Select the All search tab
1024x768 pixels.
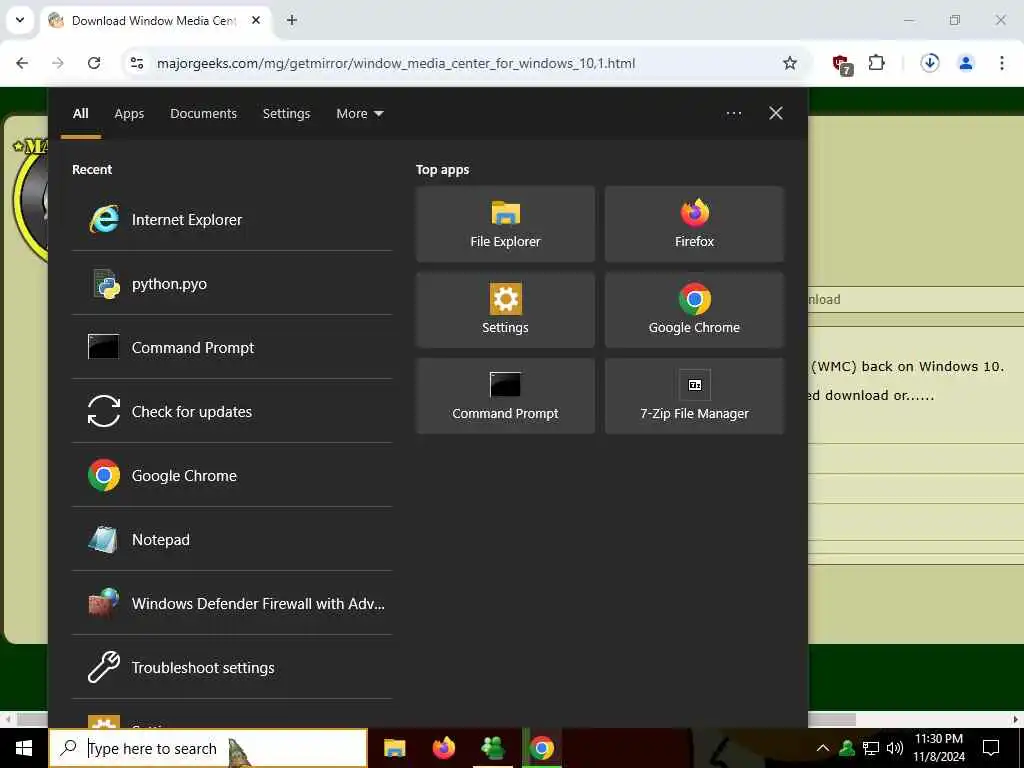point(80,114)
